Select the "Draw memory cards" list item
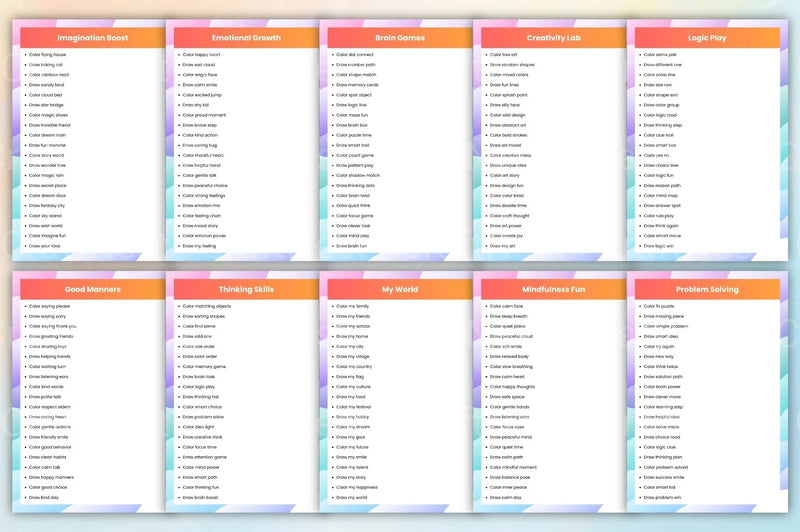Viewport: 800px width, 532px height. (x=357, y=85)
